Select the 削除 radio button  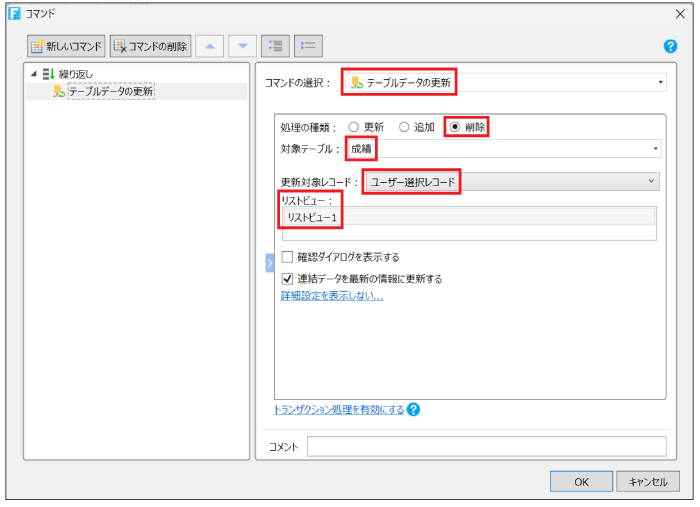[454, 127]
